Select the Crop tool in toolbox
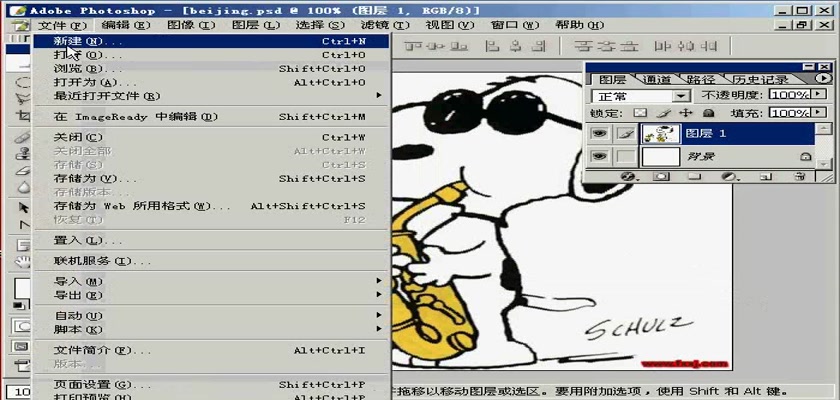Image resolution: width=840 pixels, height=400 pixels. (x=22, y=116)
